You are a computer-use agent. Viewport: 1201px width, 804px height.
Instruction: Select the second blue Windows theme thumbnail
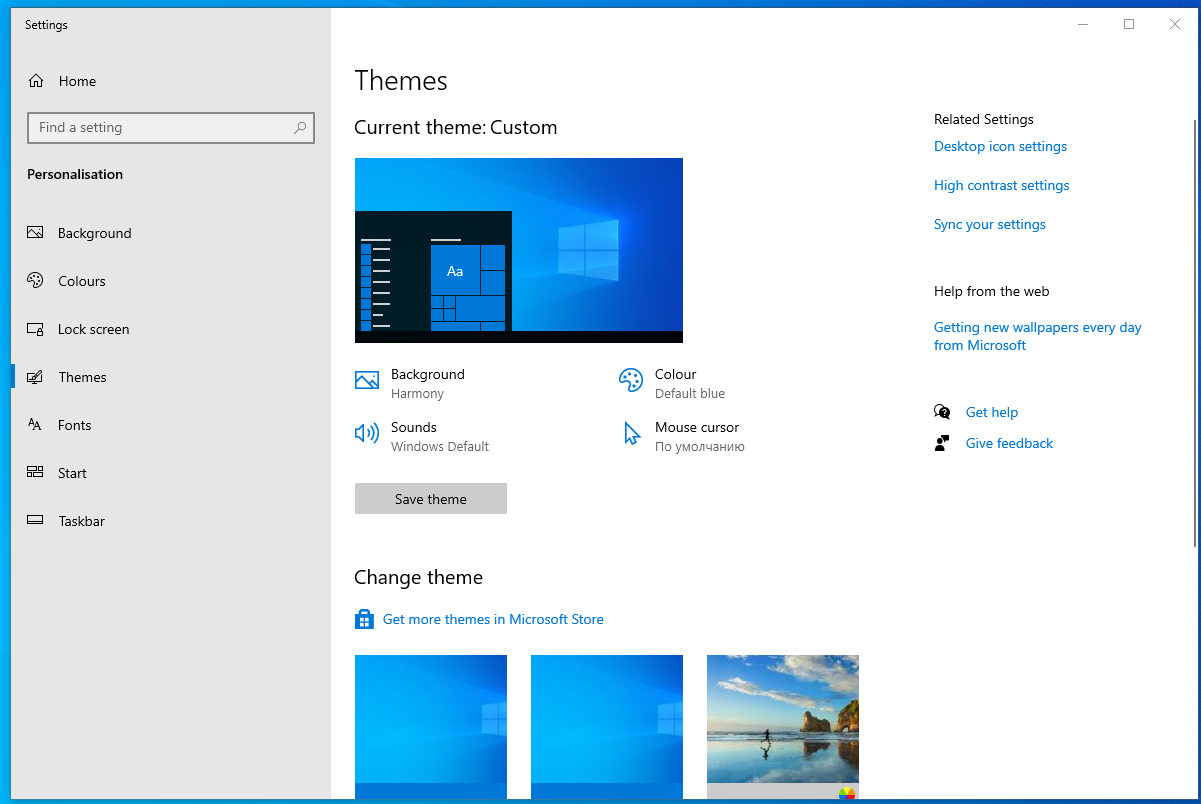[607, 727]
